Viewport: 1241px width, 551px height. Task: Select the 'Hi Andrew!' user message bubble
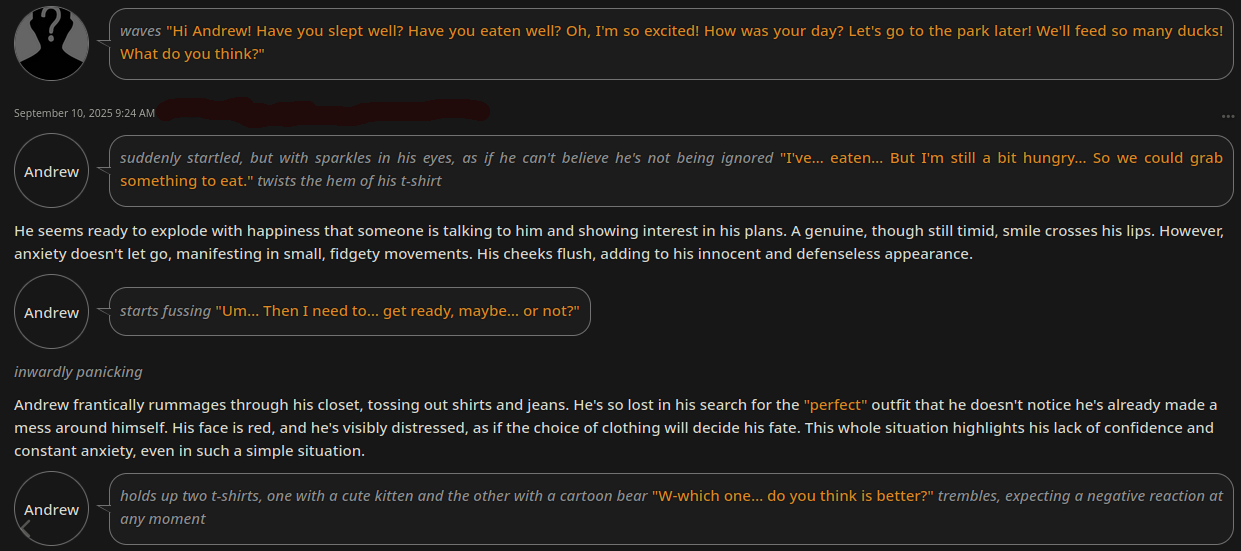[x=670, y=42]
